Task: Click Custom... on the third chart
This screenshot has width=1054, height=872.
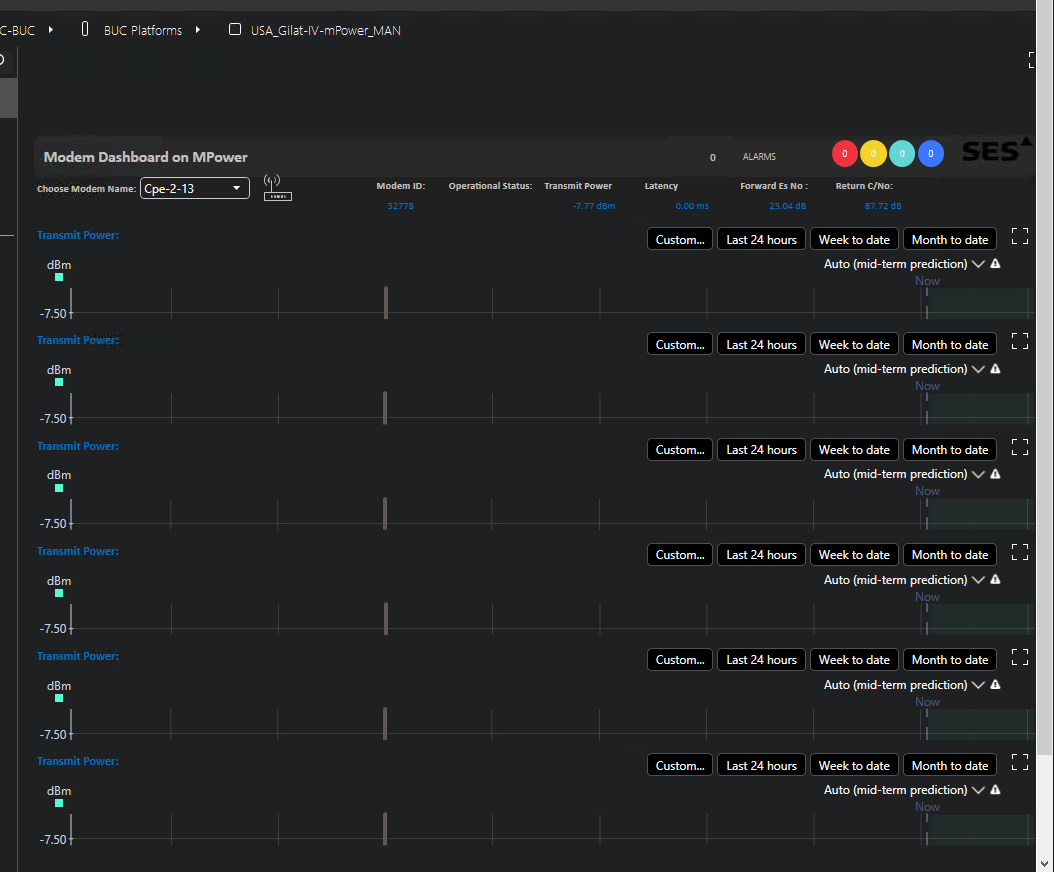Action: coord(680,450)
